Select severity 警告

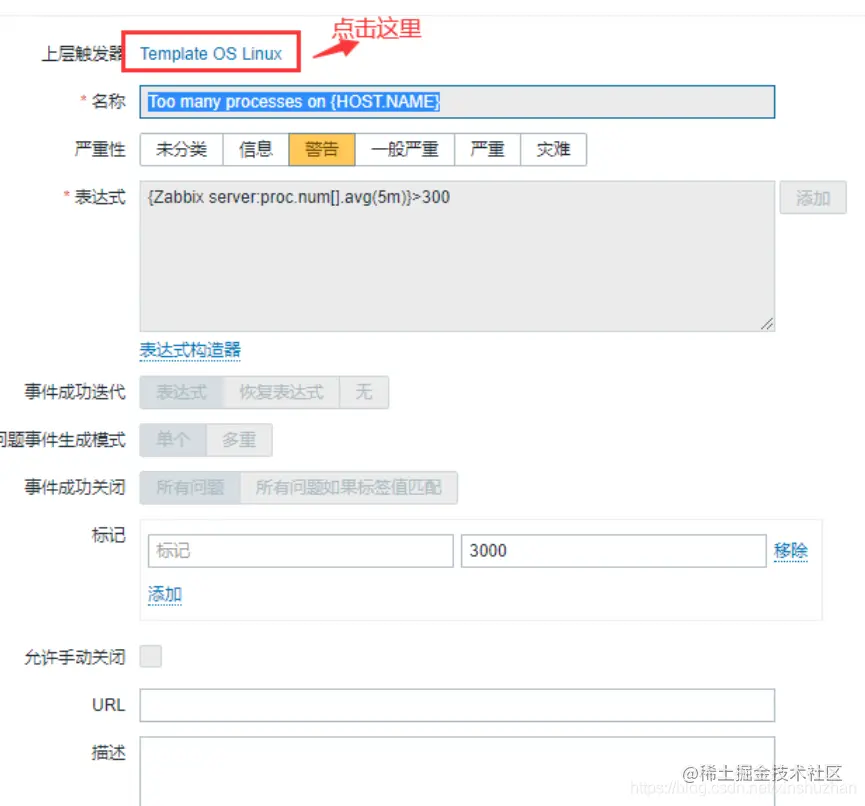click(322, 149)
